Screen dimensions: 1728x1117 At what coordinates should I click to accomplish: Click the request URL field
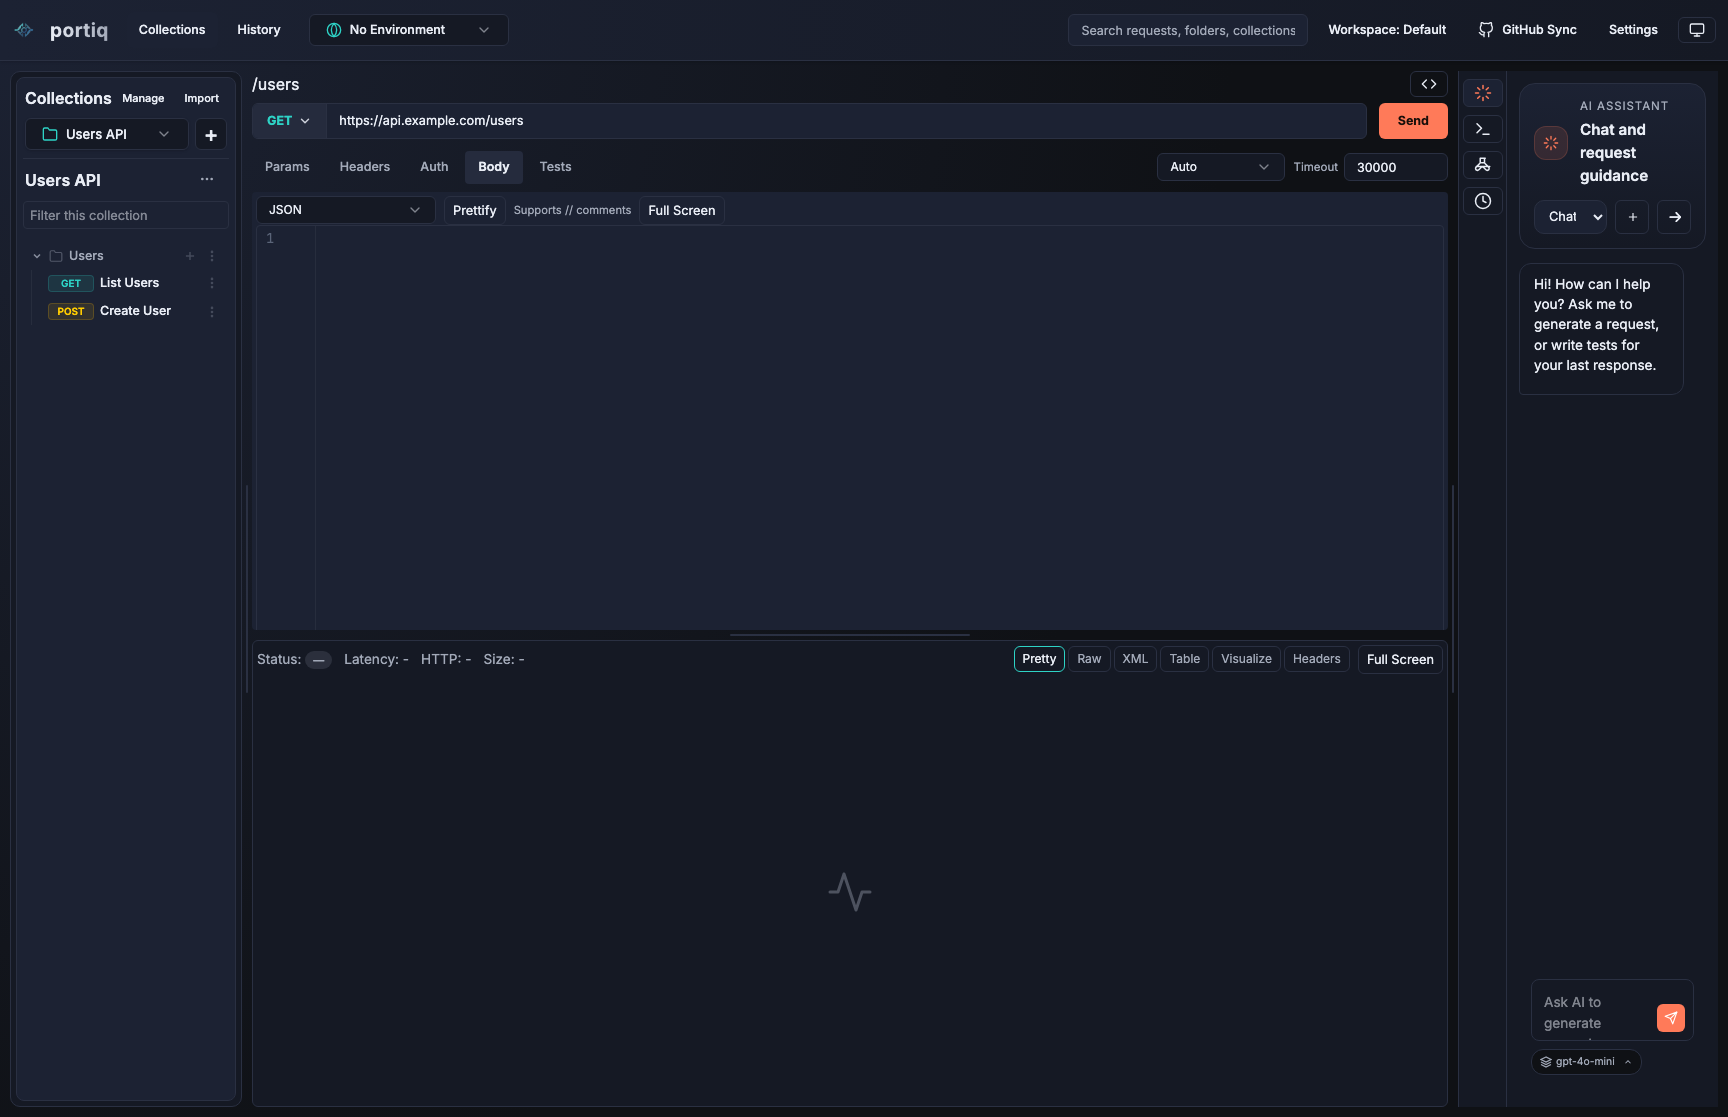coord(846,121)
